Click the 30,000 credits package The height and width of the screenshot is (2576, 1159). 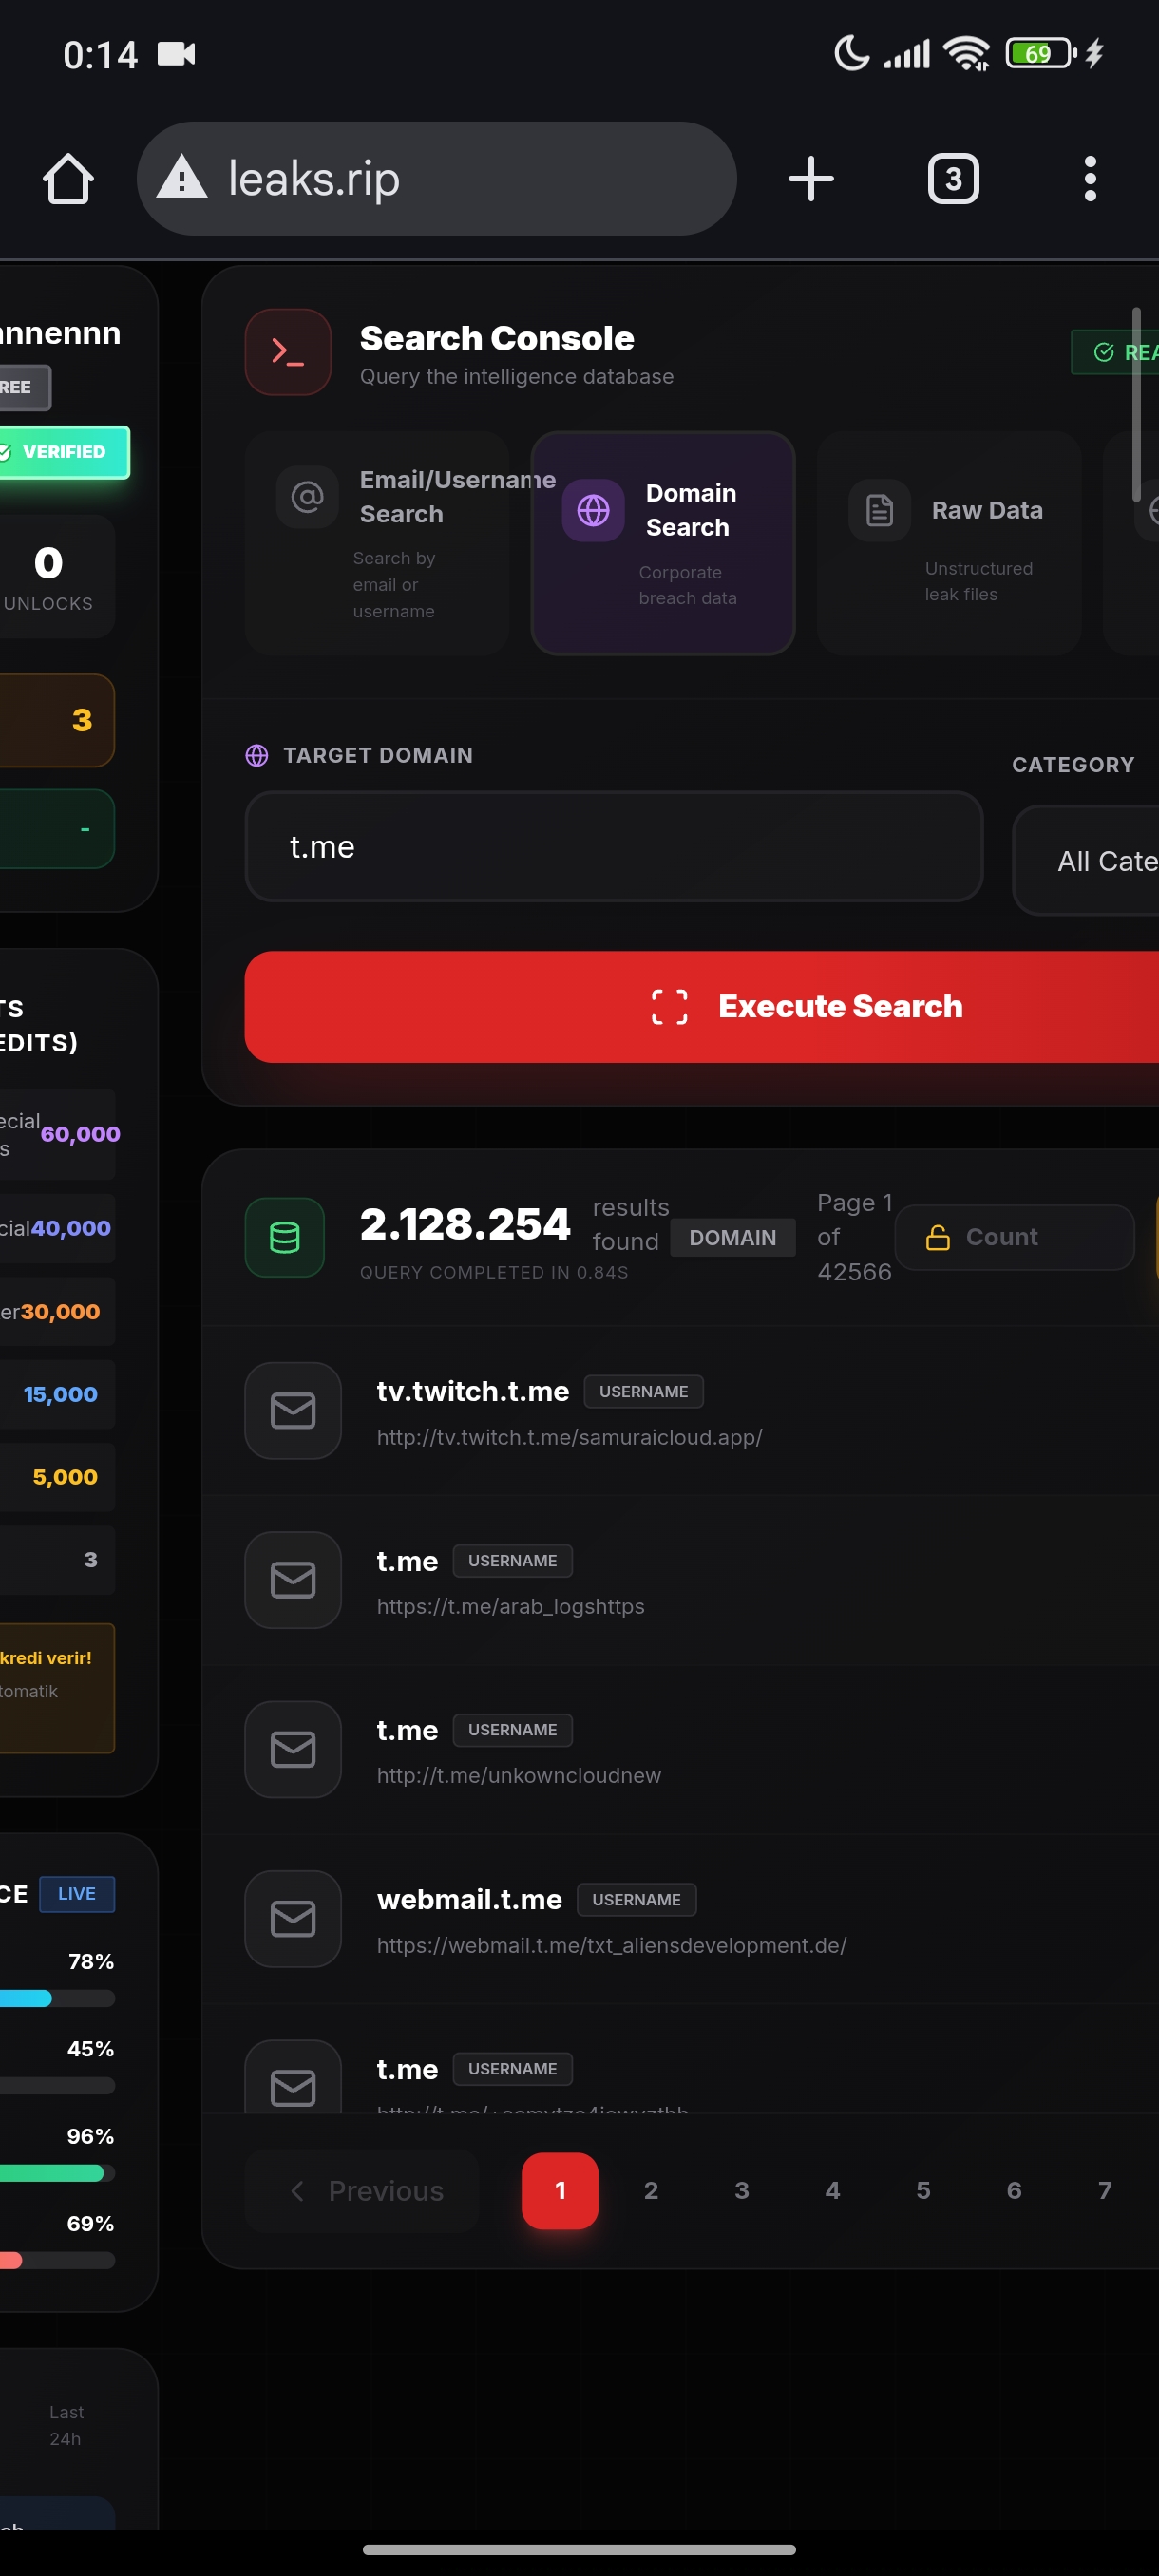click(57, 1311)
